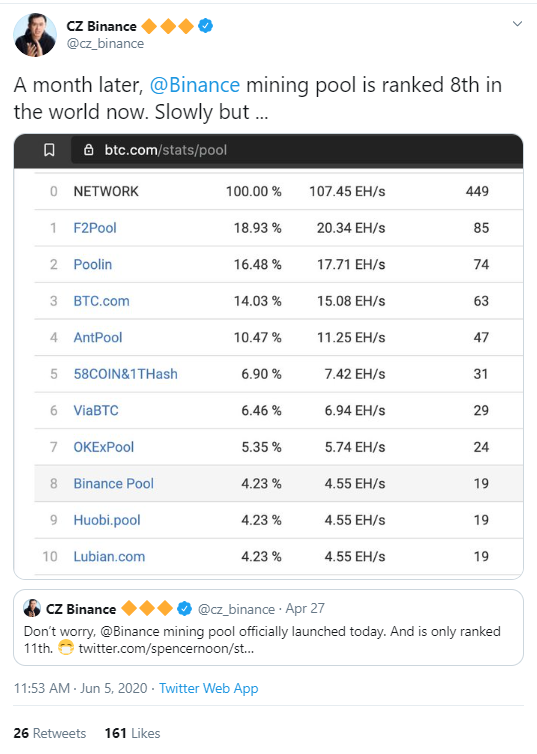
Task: Open the @Binance mention link
Action: tap(195, 85)
